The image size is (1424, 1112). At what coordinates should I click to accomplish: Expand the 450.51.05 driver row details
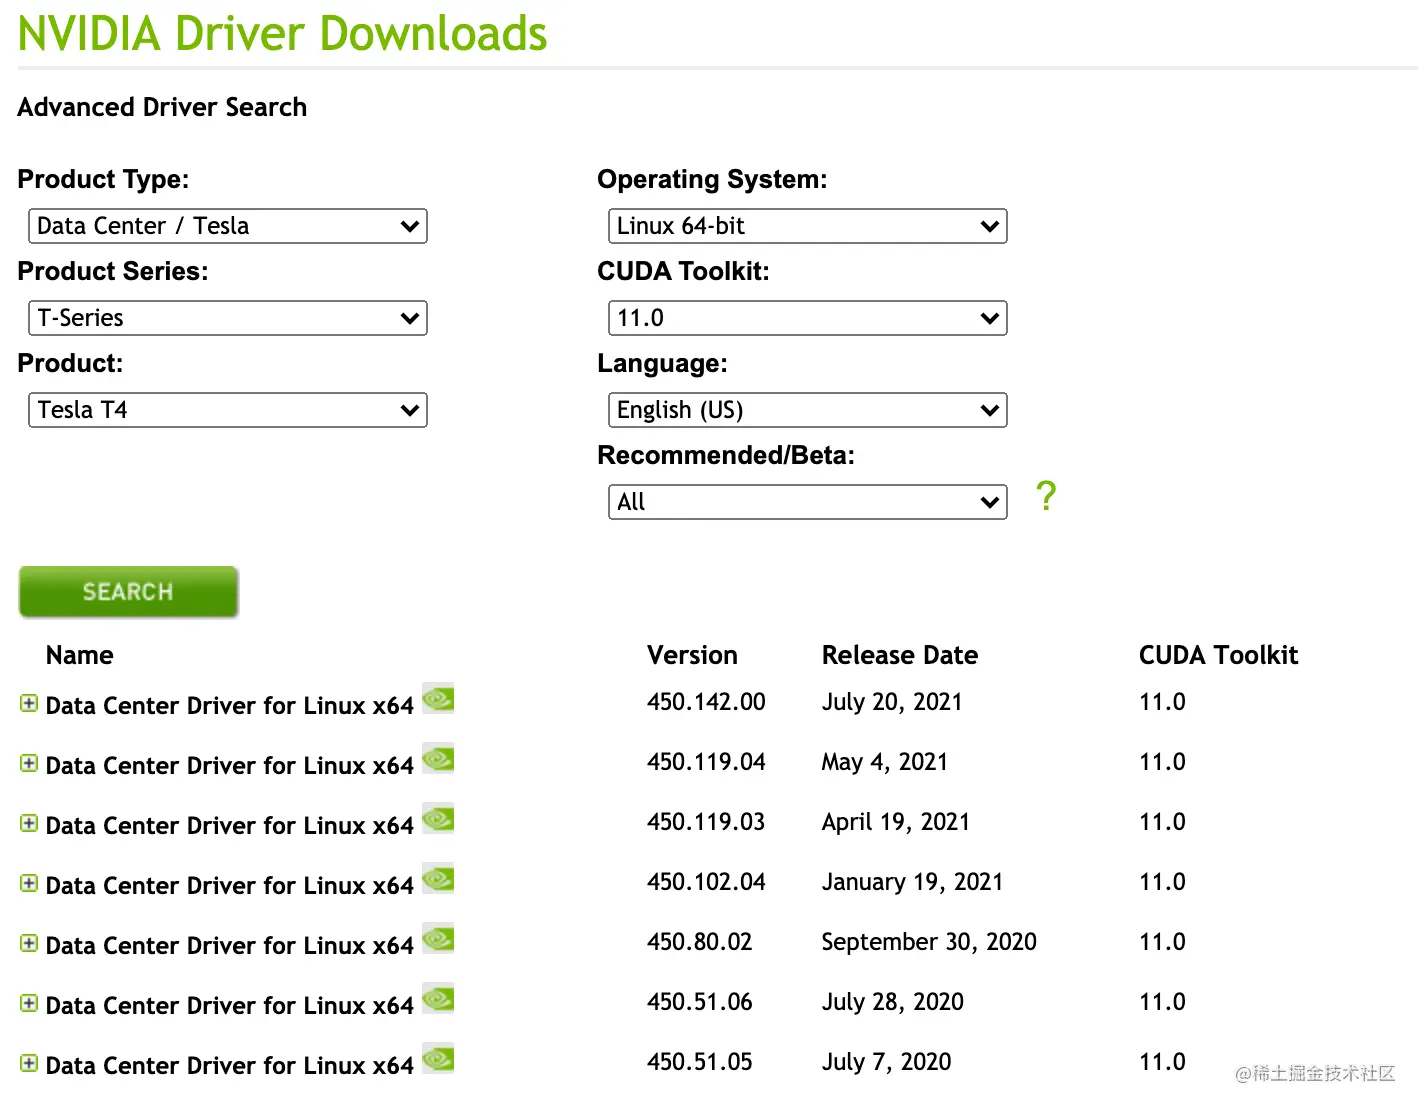click(29, 1064)
